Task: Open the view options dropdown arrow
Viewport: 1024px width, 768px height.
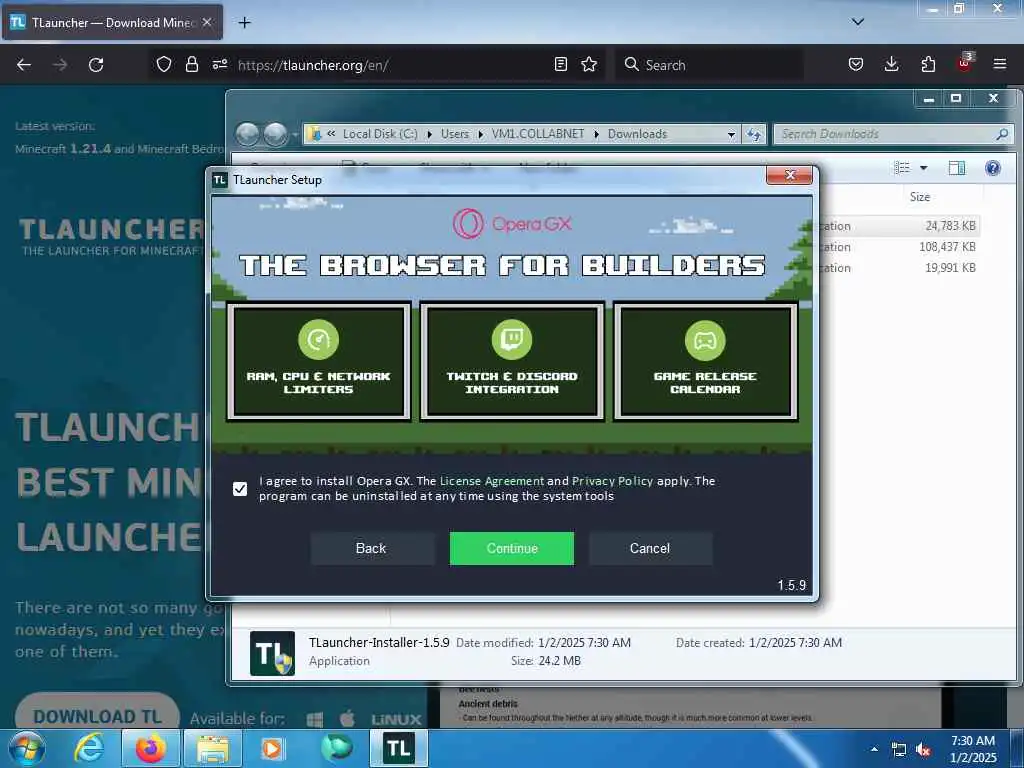Action: (x=923, y=168)
